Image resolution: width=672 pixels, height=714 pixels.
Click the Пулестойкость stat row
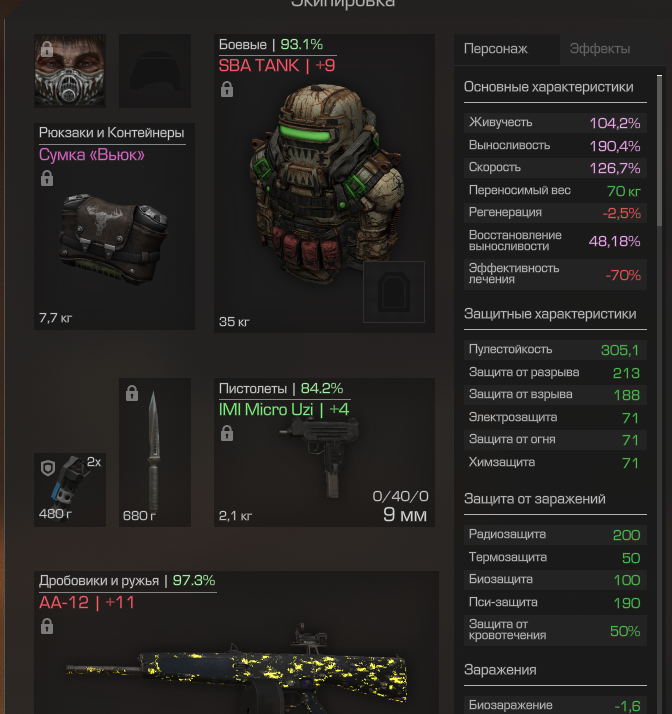555,350
